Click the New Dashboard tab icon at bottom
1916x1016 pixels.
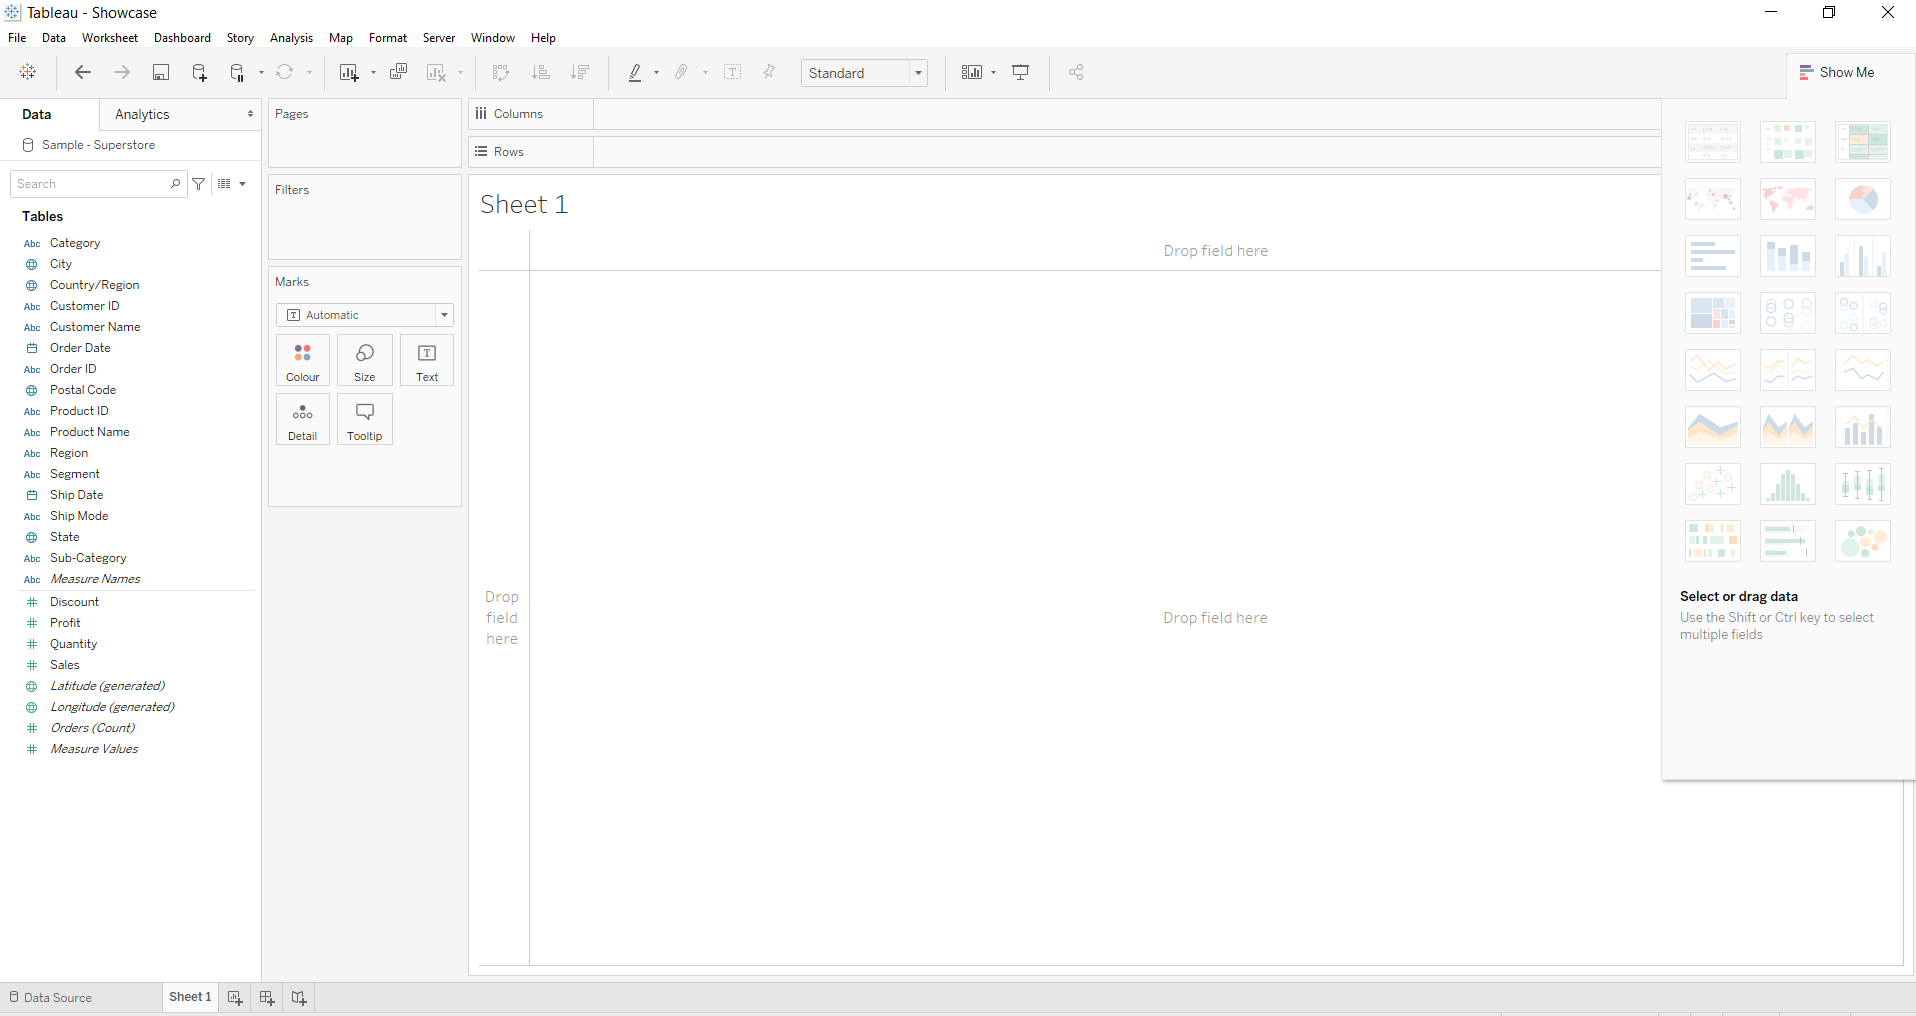[267, 998]
